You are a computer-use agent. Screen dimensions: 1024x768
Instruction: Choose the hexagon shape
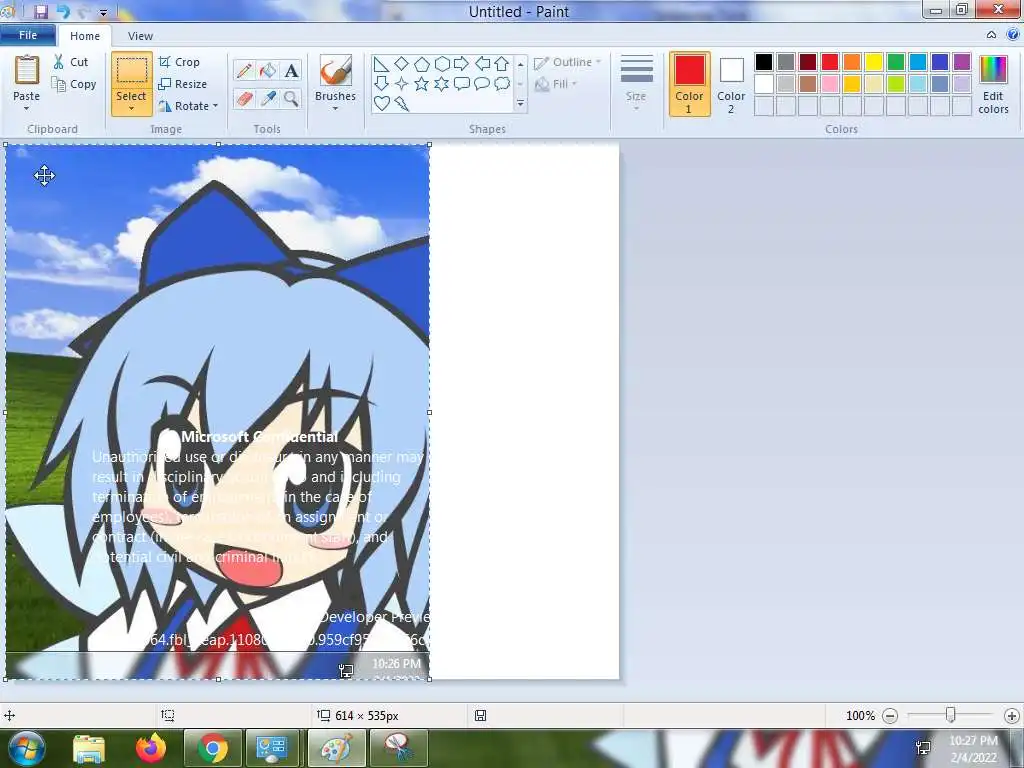click(442, 63)
